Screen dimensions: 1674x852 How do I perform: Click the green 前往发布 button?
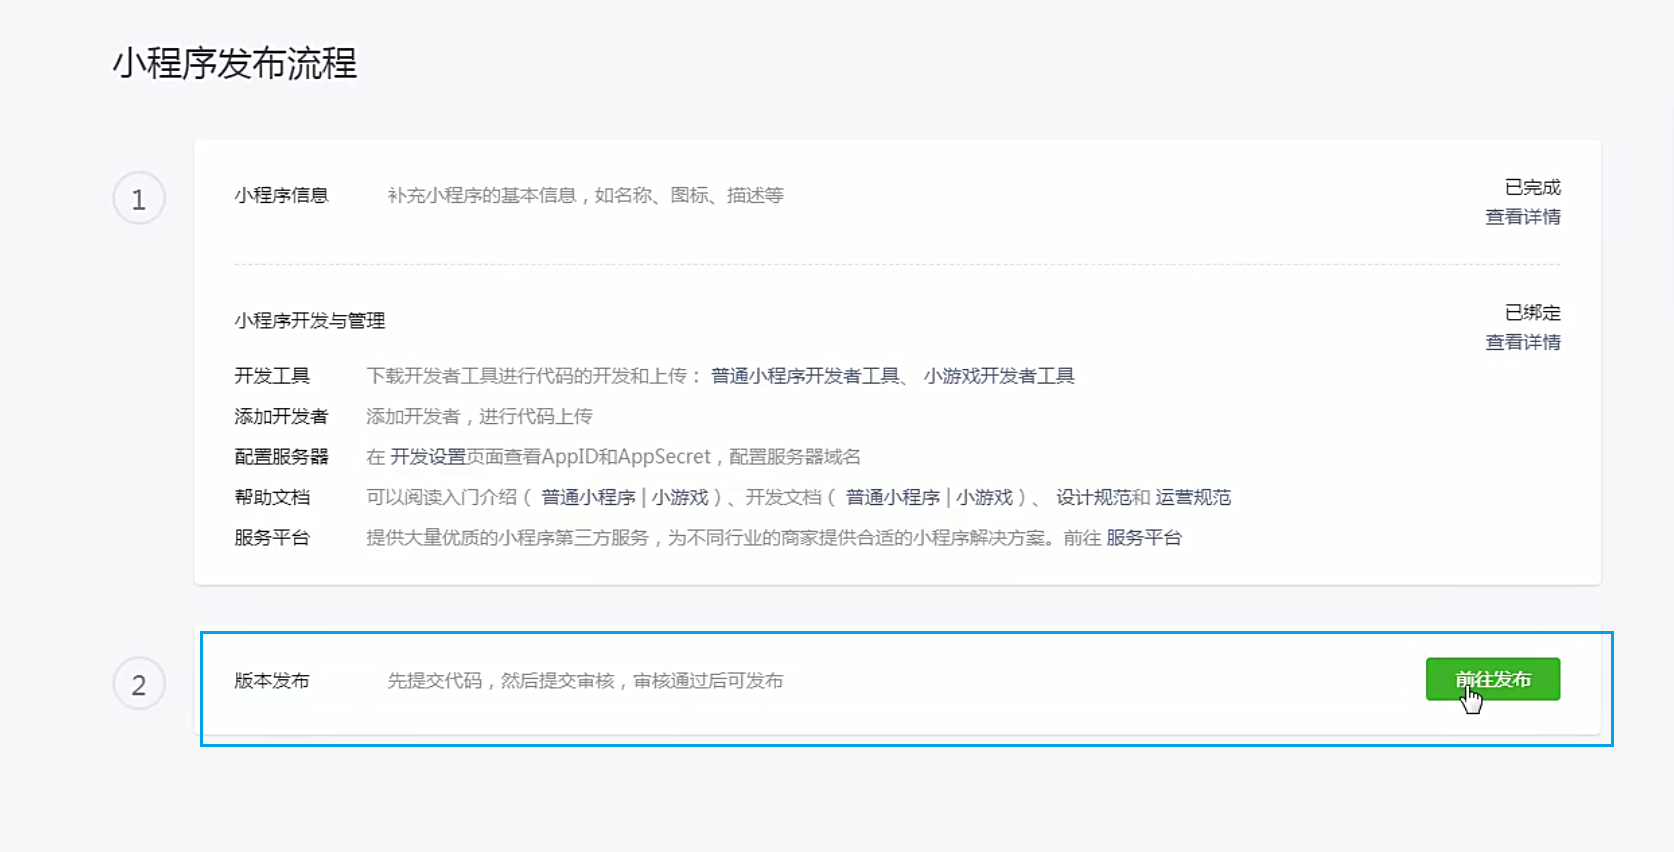coord(1492,679)
